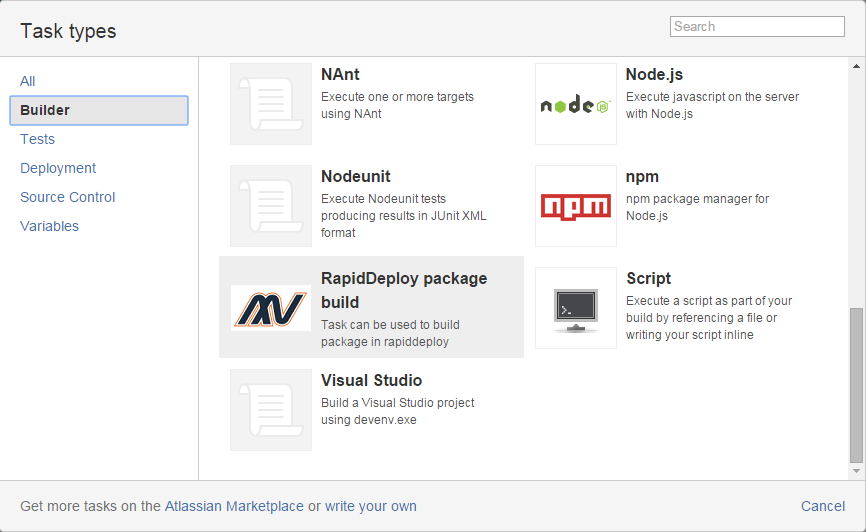Choose RapidDeploy package build title
Image resolution: width=866 pixels, height=532 pixels.
point(404,290)
